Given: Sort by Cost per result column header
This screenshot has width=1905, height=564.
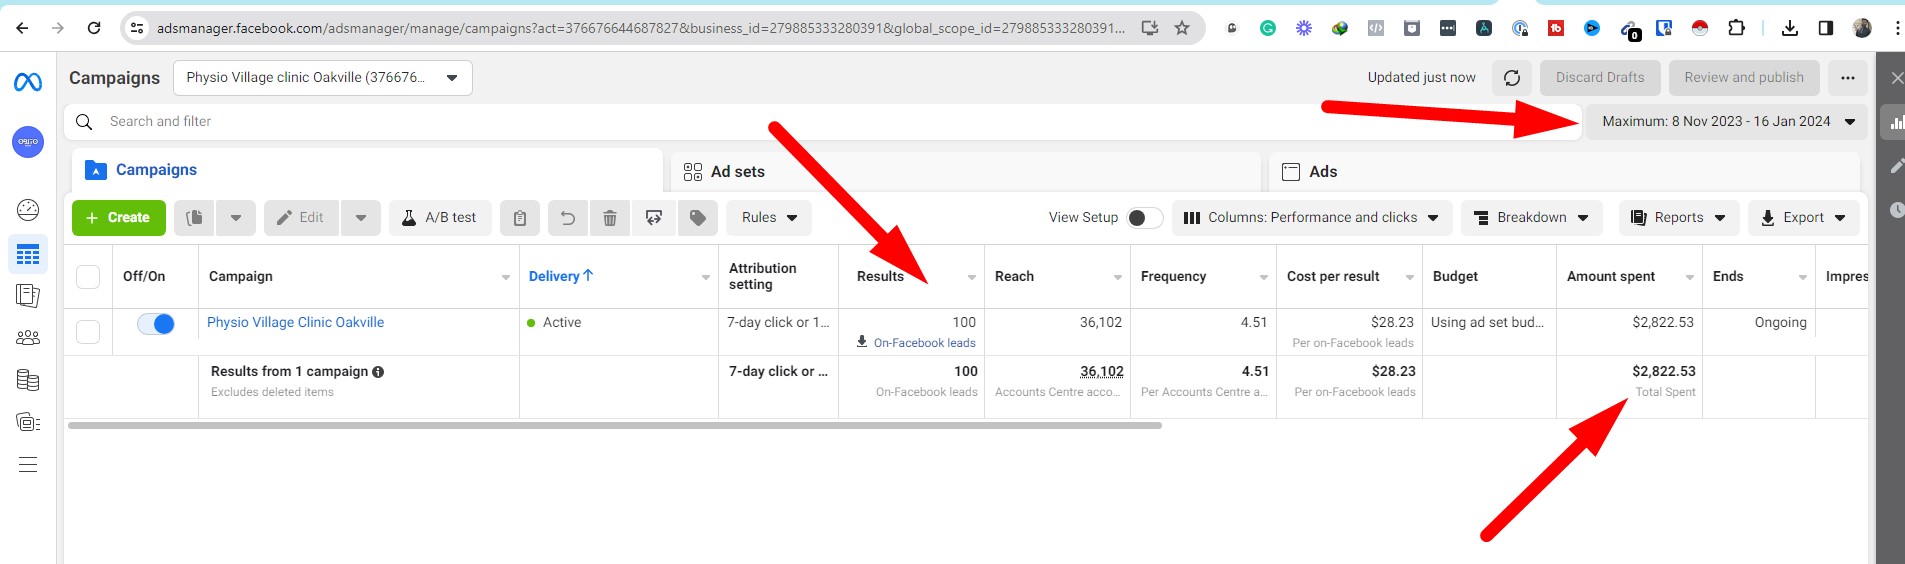Looking at the screenshot, I should point(1333,277).
